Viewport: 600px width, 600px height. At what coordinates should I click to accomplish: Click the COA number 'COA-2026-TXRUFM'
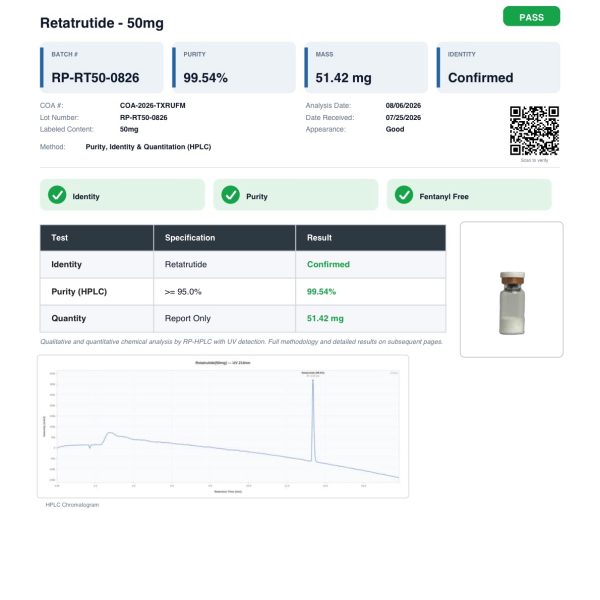point(152,106)
